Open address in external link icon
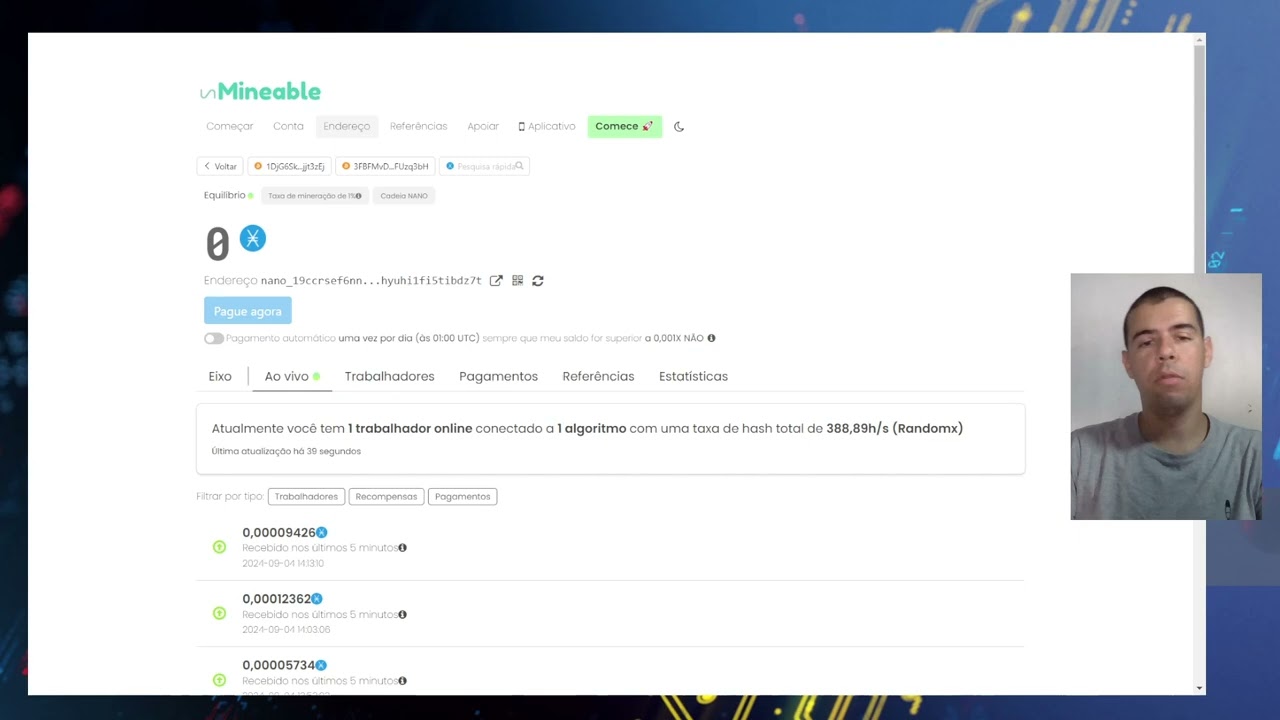This screenshot has height=720, width=1280. point(496,281)
